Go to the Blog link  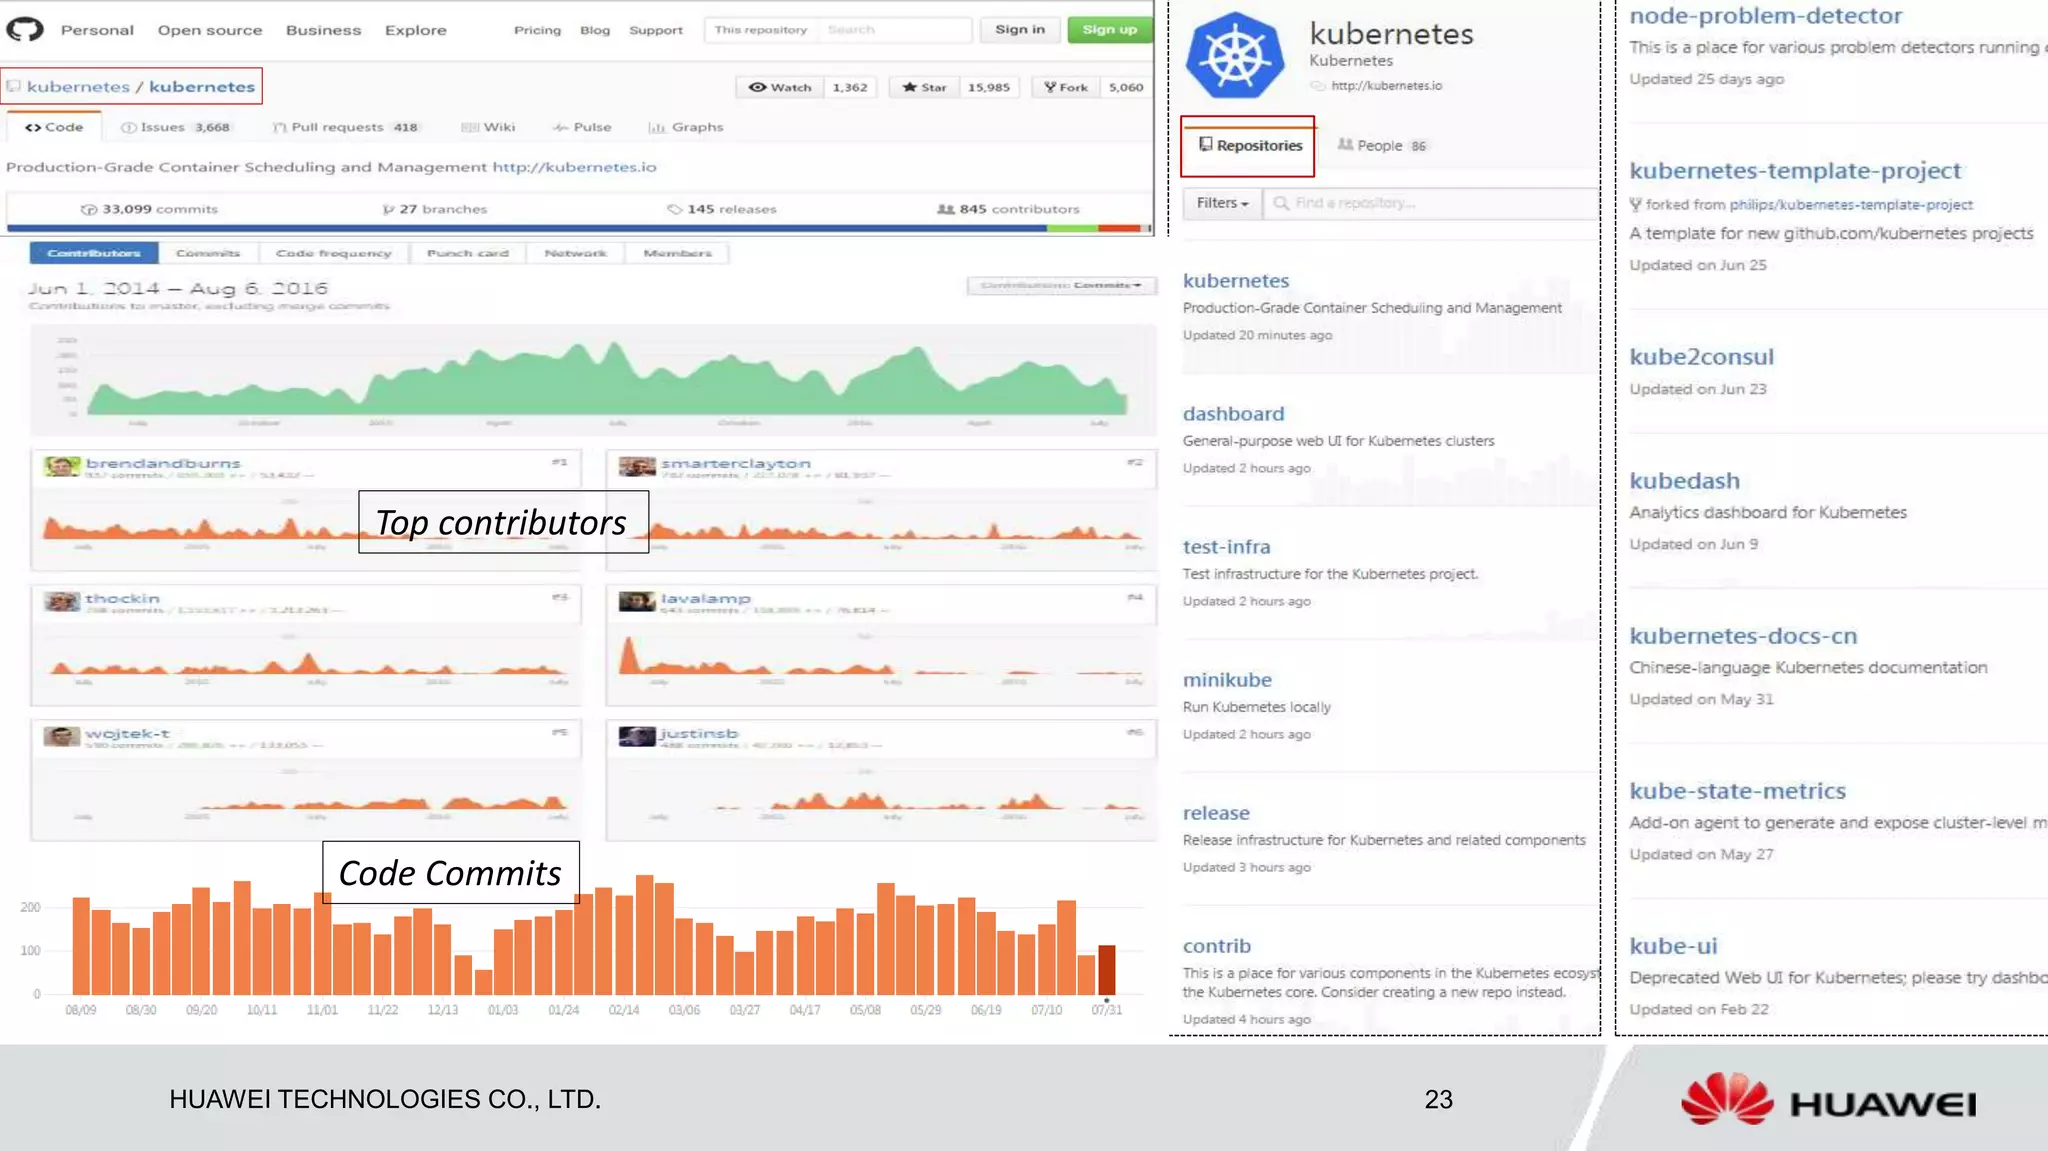pyautogui.click(x=595, y=30)
